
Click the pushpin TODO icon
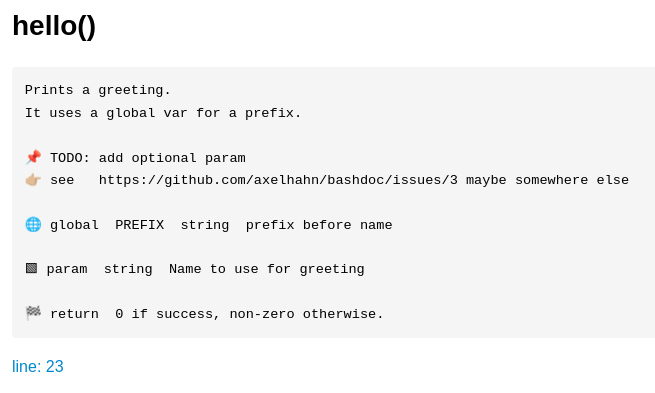pyautogui.click(x=33, y=157)
